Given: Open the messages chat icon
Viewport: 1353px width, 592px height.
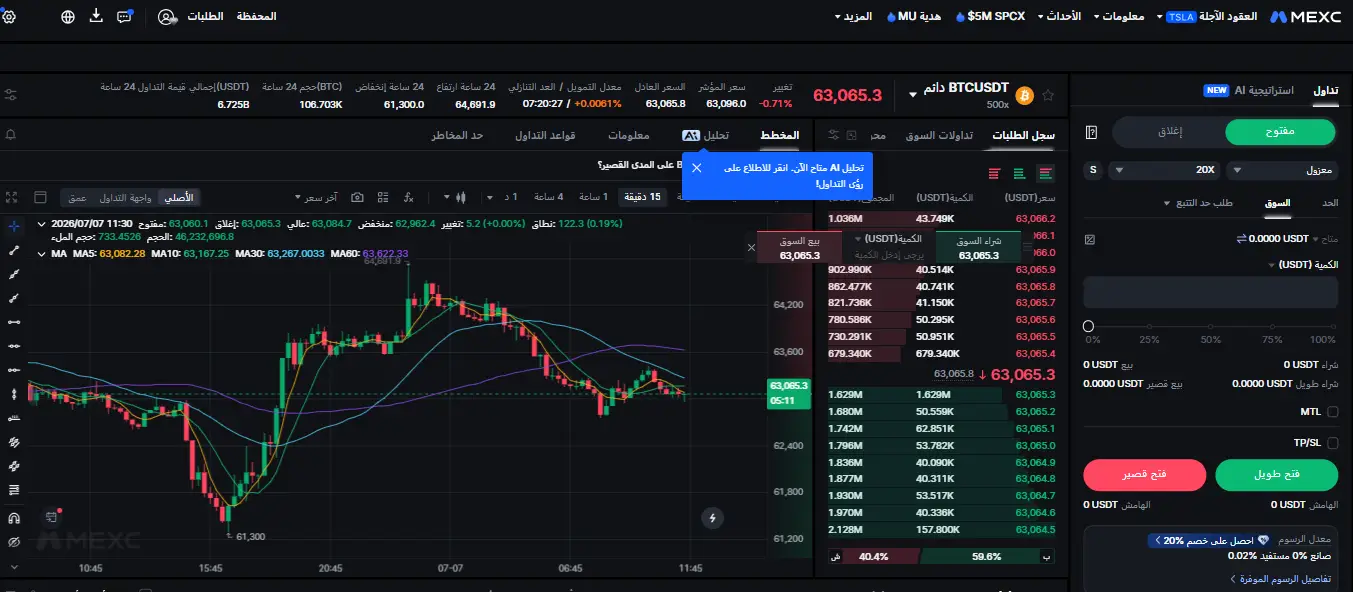Looking at the screenshot, I should (x=125, y=17).
